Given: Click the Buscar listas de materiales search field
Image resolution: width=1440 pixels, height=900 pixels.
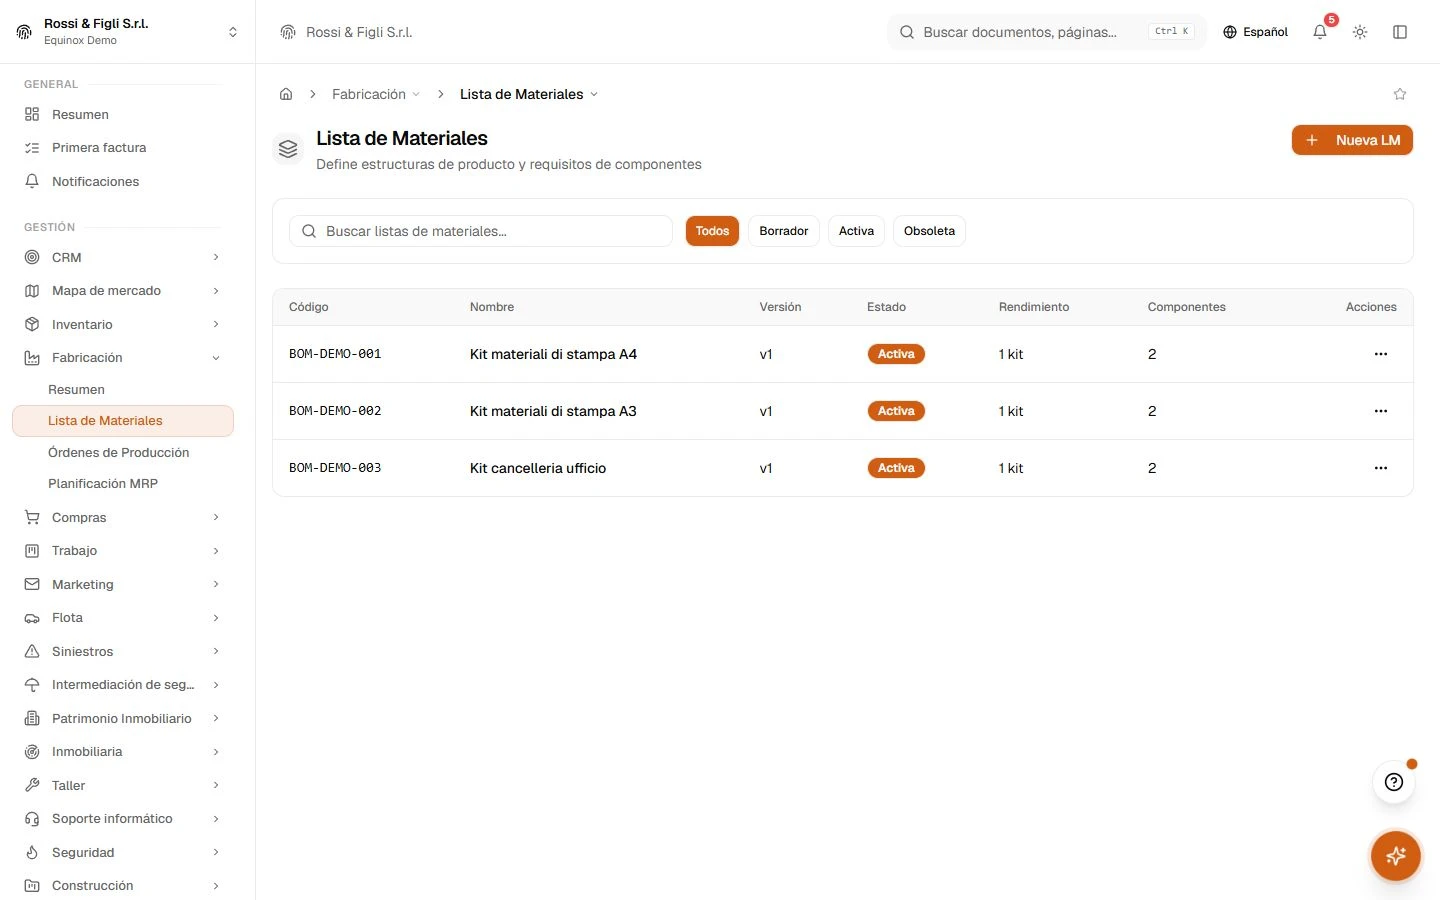Looking at the screenshot, I should pyautogui.click(x=481, y=231).
